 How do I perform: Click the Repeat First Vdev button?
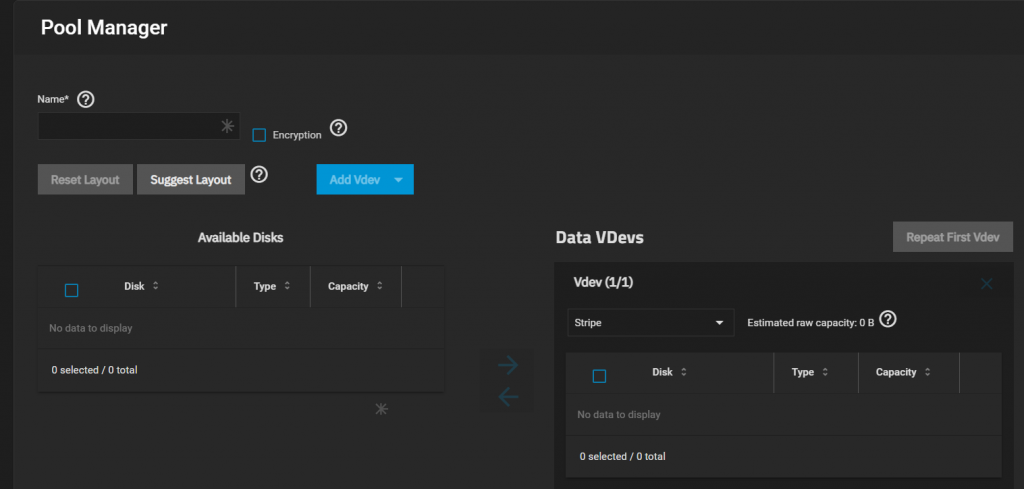953,237
